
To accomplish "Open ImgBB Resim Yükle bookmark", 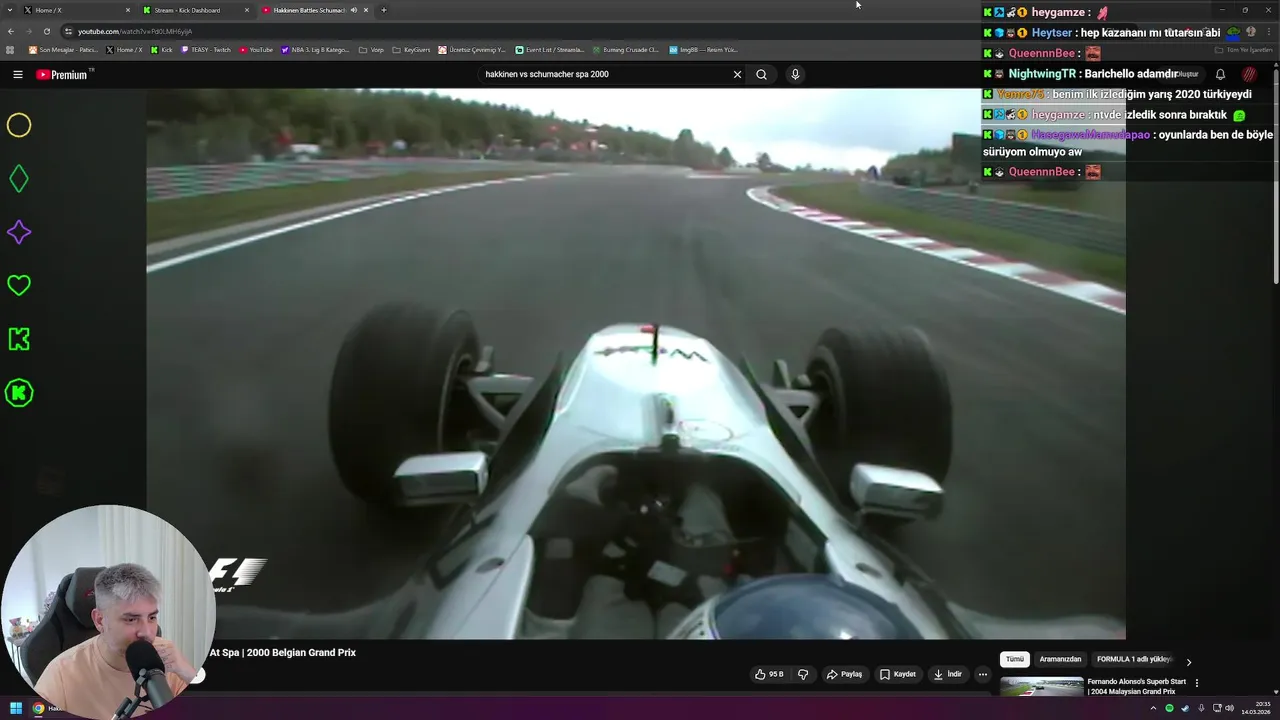I will [703, 49].
